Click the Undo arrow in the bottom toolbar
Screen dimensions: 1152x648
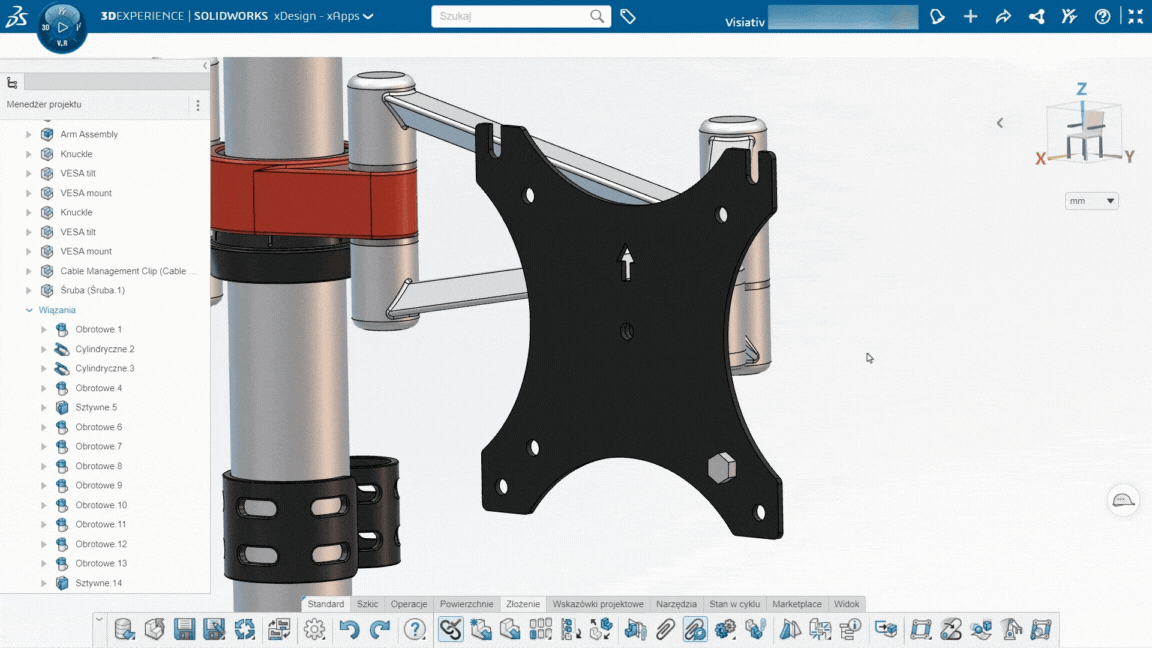pos(350,630)
